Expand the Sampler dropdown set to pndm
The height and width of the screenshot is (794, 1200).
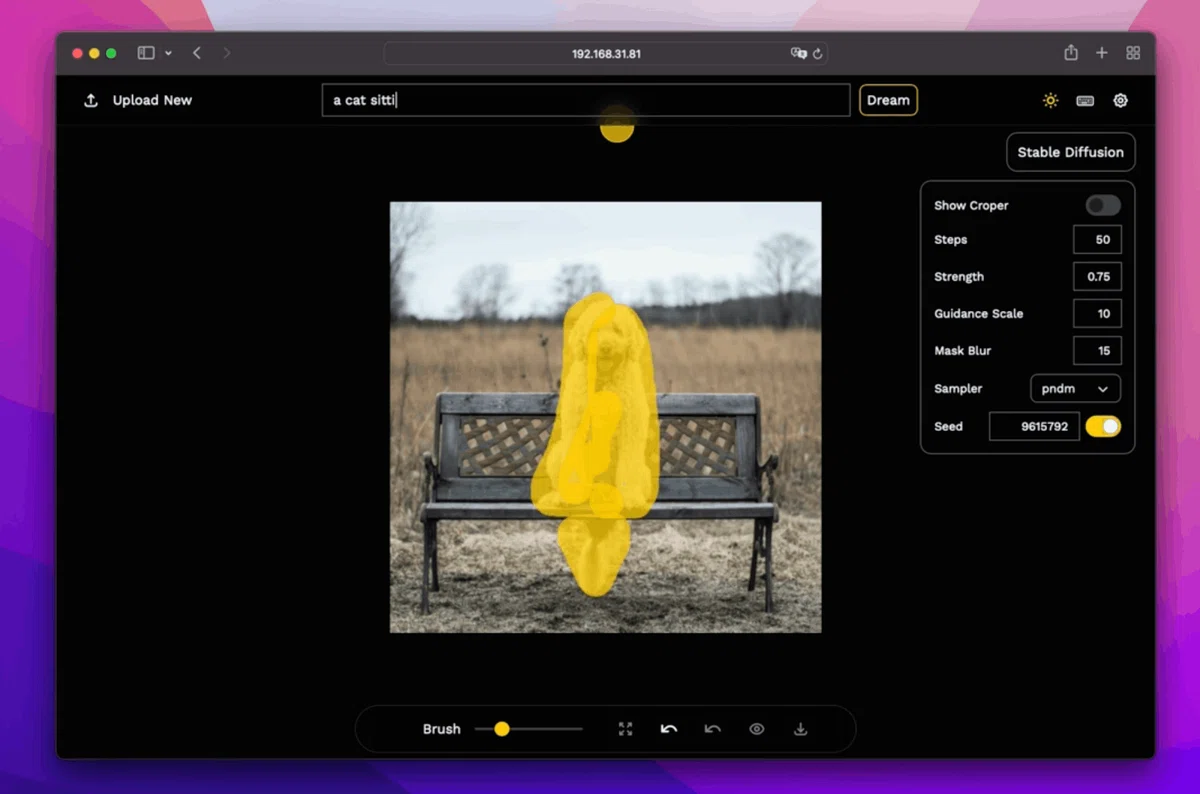(1075, 389)
